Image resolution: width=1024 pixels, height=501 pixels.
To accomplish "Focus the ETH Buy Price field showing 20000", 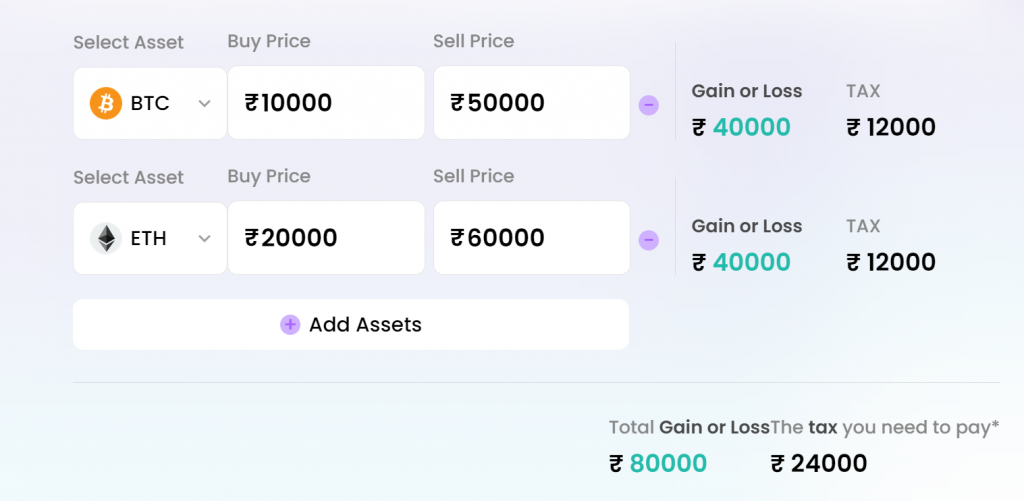I will 327,238.
